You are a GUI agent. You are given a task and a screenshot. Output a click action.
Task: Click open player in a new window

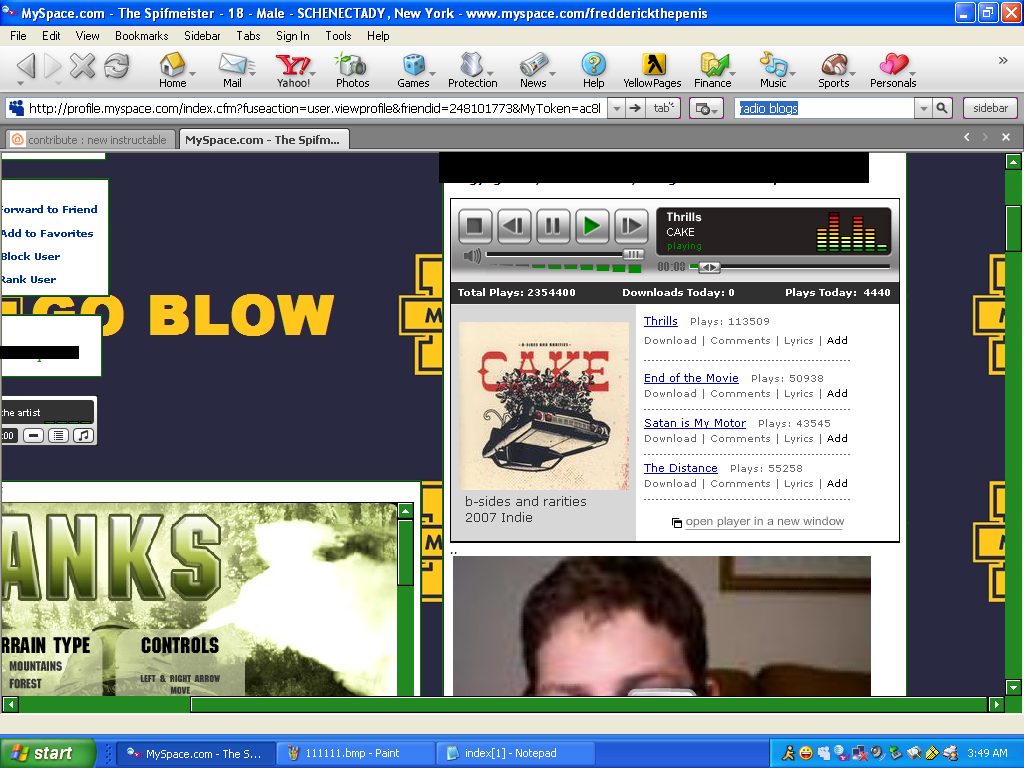pyautogui.click(x=764, y=521)
